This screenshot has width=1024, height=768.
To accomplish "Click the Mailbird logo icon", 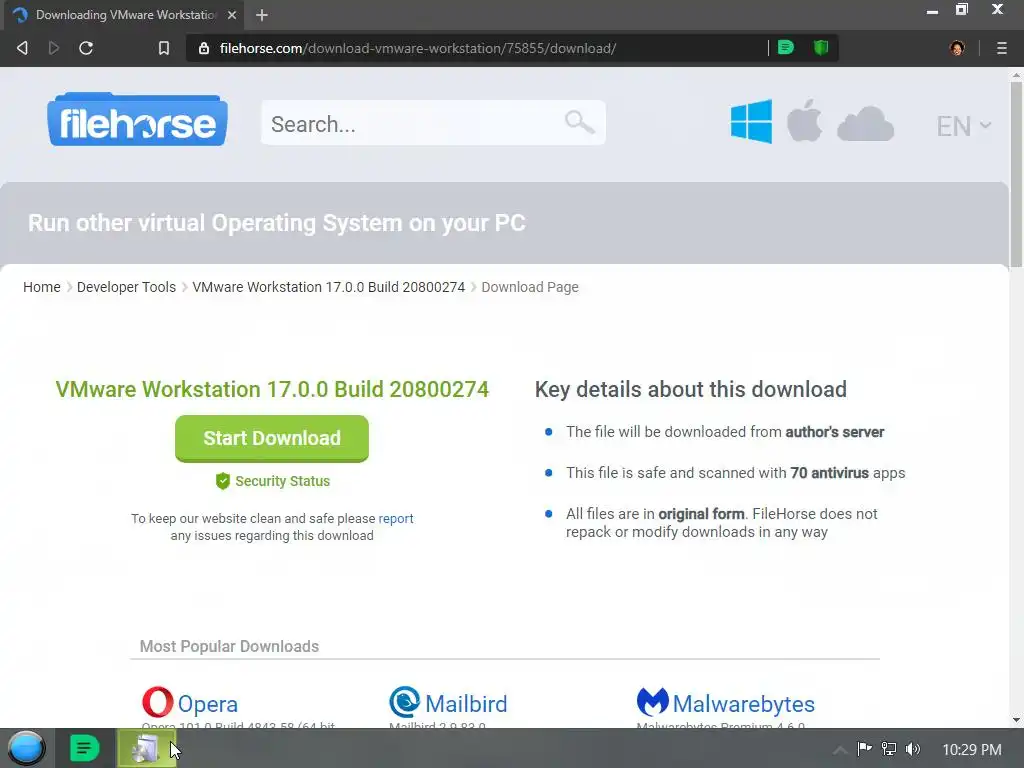I will coord(405,702).
